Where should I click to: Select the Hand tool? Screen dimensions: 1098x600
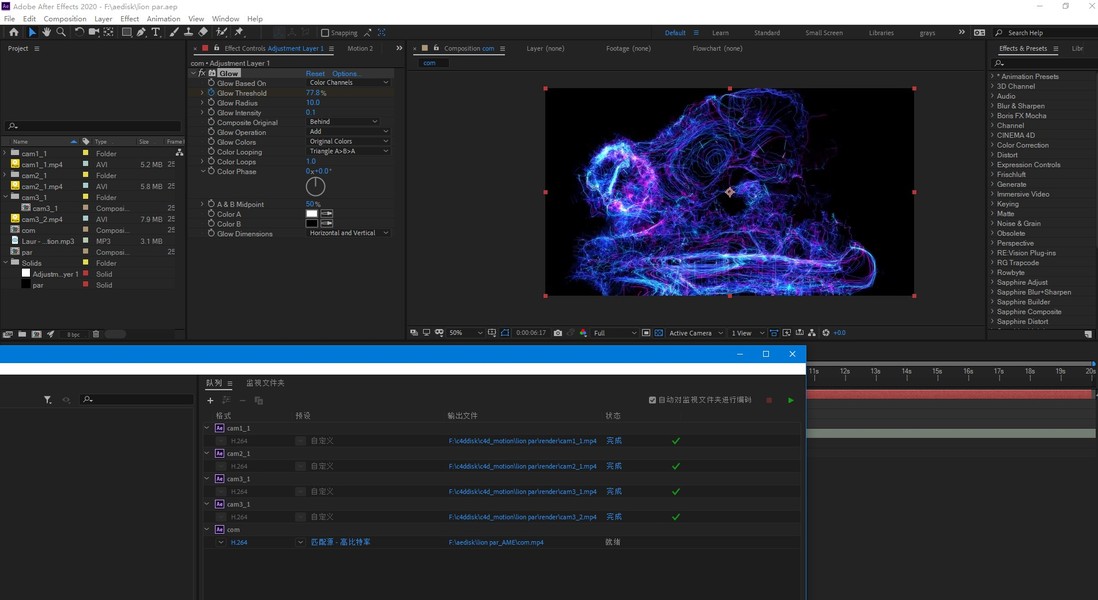coord(46,32)
